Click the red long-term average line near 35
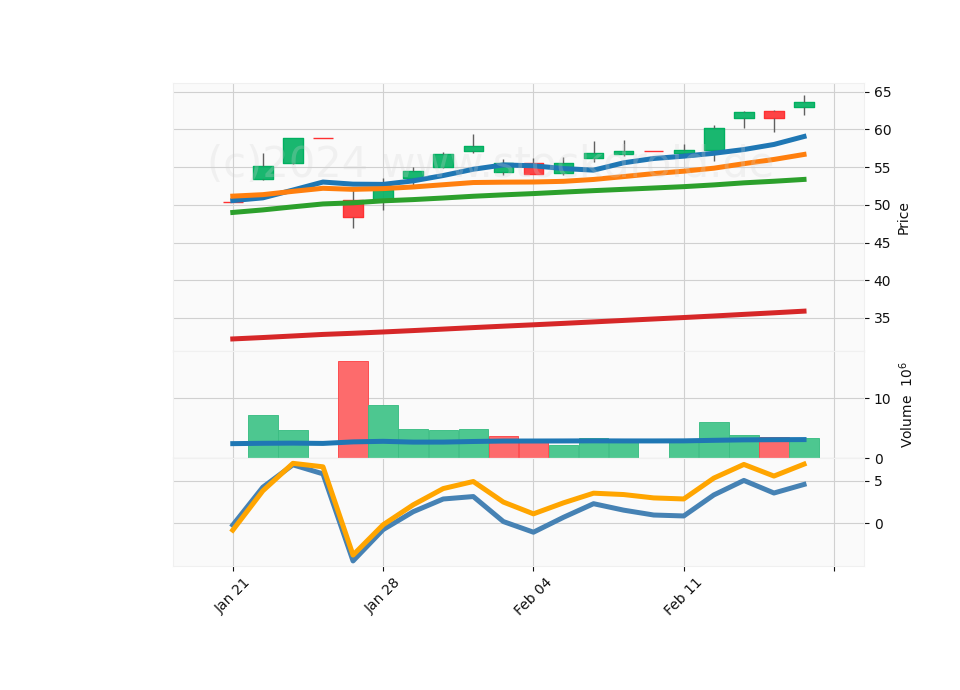This screenshot has width=960, height=690. (518, 325)
